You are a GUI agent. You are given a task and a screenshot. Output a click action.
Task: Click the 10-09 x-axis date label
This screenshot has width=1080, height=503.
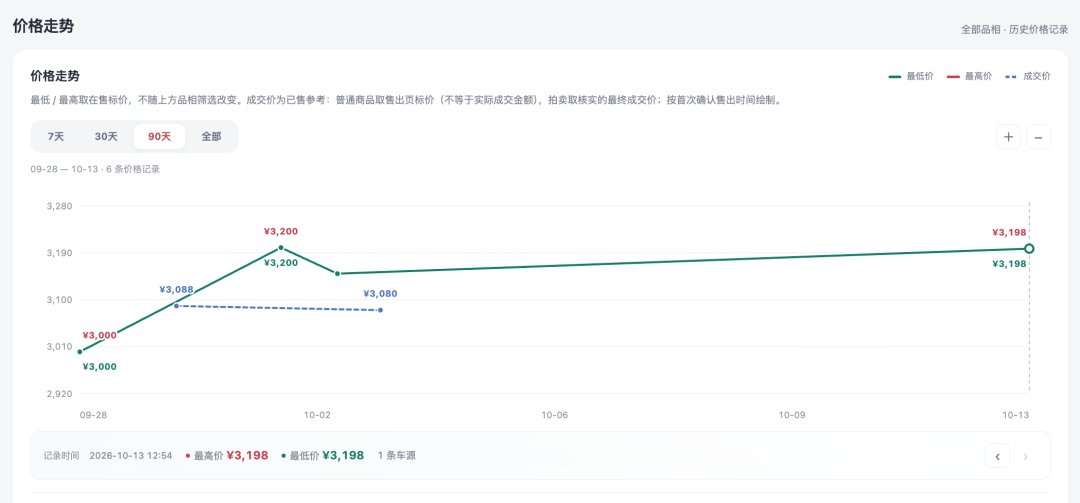coord(792,415)
